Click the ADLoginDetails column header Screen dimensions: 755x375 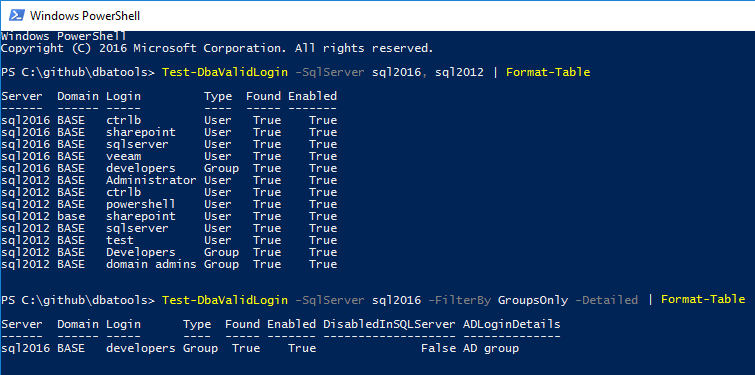[x=511, y=324]
